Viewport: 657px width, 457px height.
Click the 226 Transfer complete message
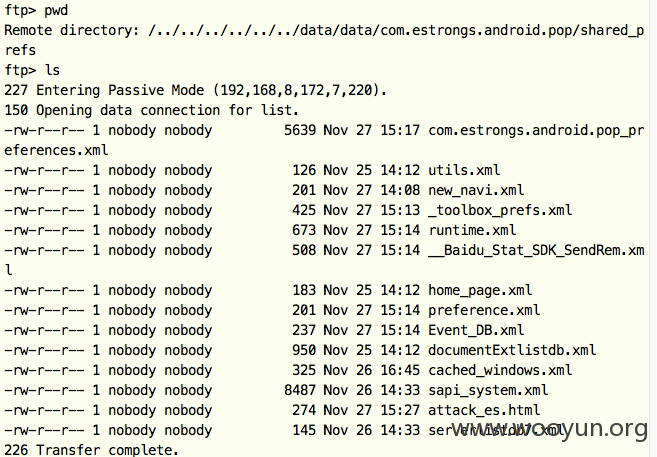click(x=91, y=449)
